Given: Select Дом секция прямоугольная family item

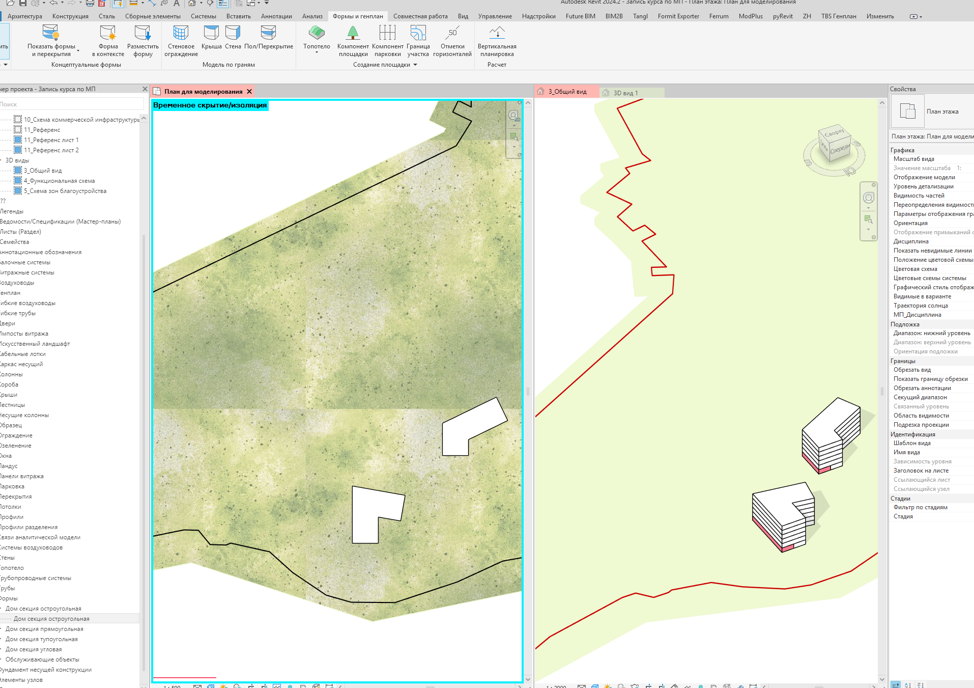Looking at the screenshot, I should click(44, 629).
